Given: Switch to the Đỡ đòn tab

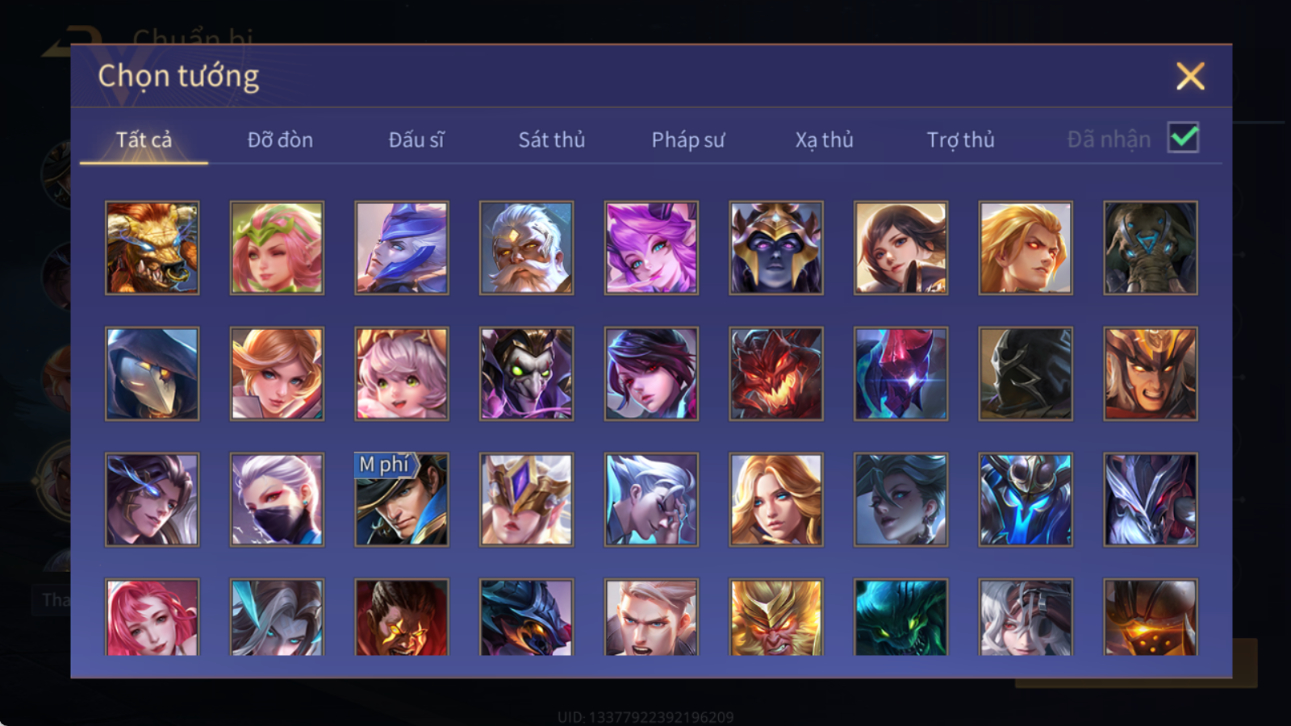Looking at the screenshot, I should coord(280,140).
